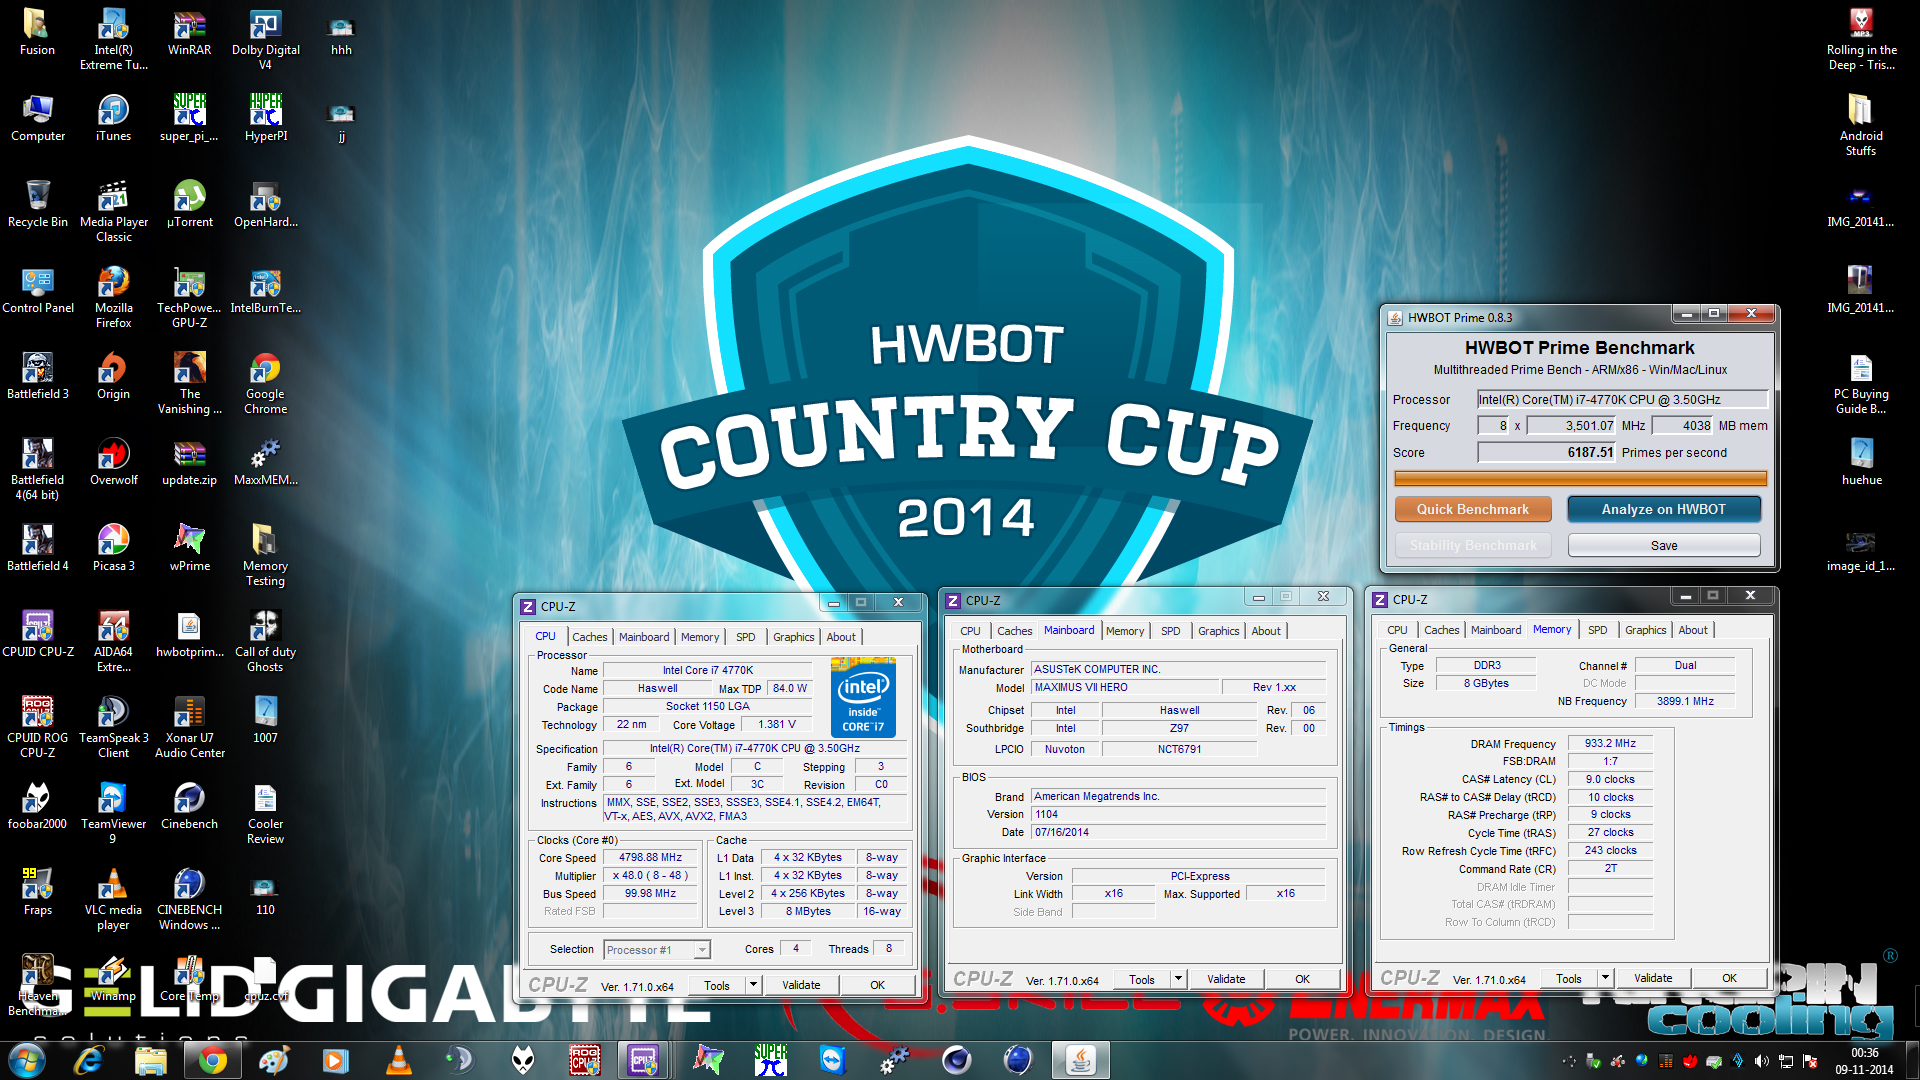Click Save in HWBOT Prime
Image resolution: width=1920 pixels, height=1080 pixels.
[x=1663, y=545]
